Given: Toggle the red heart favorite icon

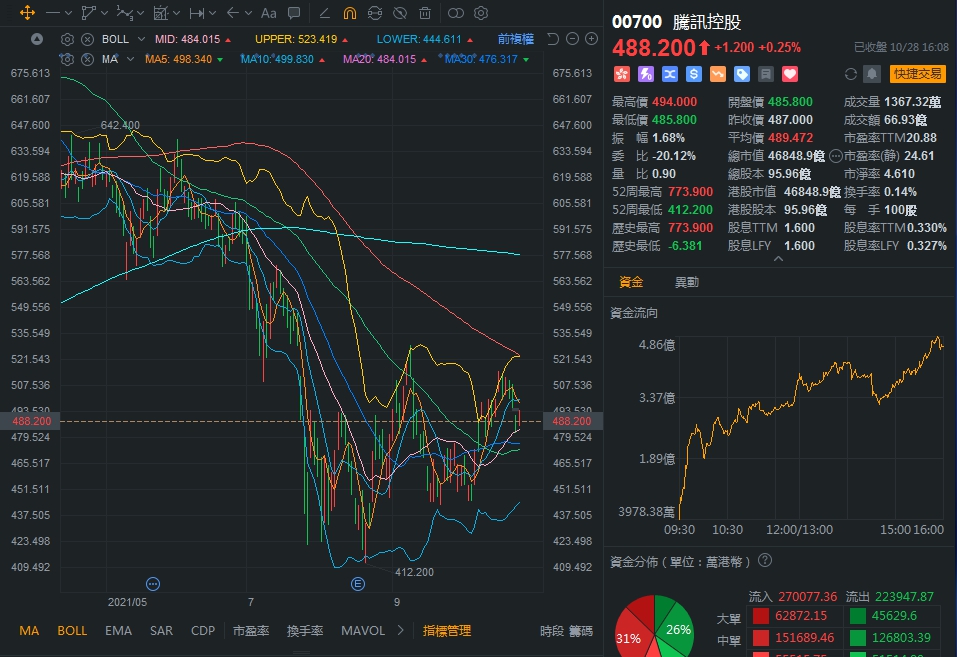Looking at the screenshot, I should click(790, 74).
